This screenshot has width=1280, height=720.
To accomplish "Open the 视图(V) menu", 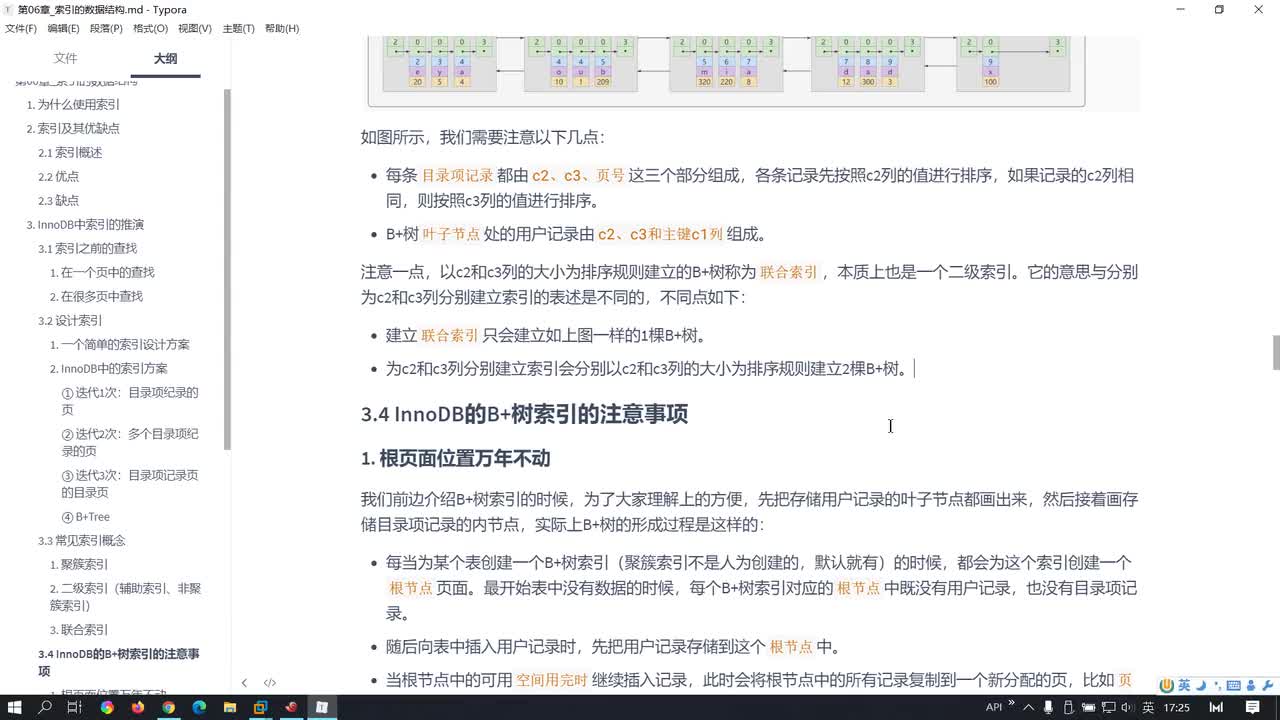I will pyautogui.click(x=195, y=28).
